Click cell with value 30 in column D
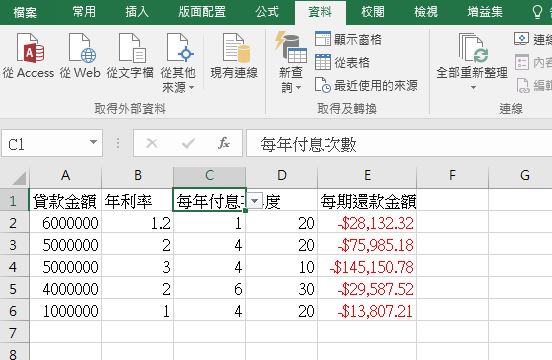 (x=282, y=289)
